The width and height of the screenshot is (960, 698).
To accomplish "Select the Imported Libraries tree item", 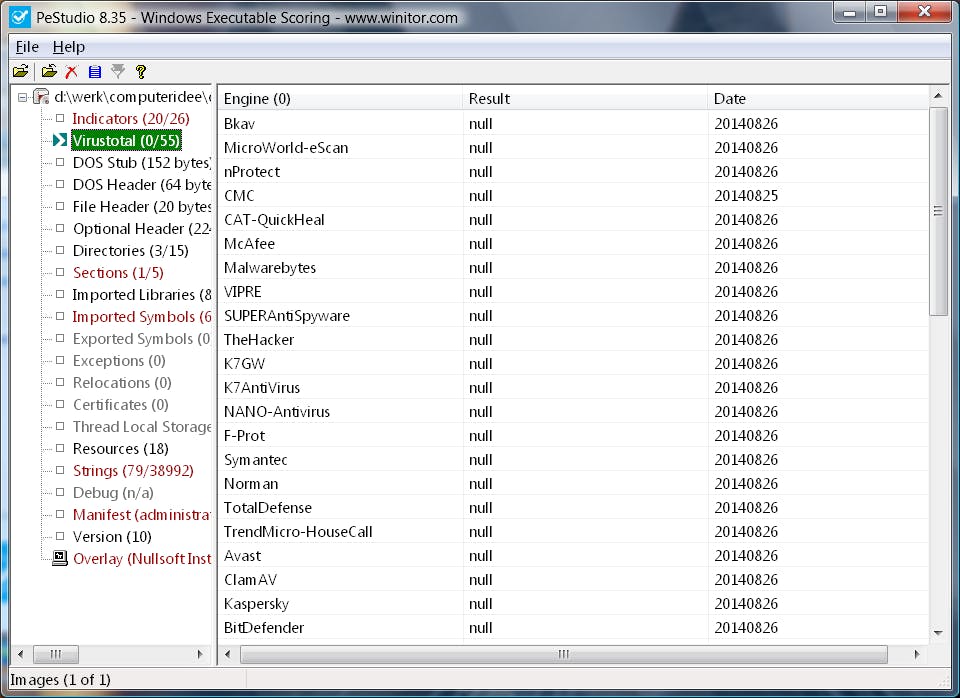I will tap(141, 295).
